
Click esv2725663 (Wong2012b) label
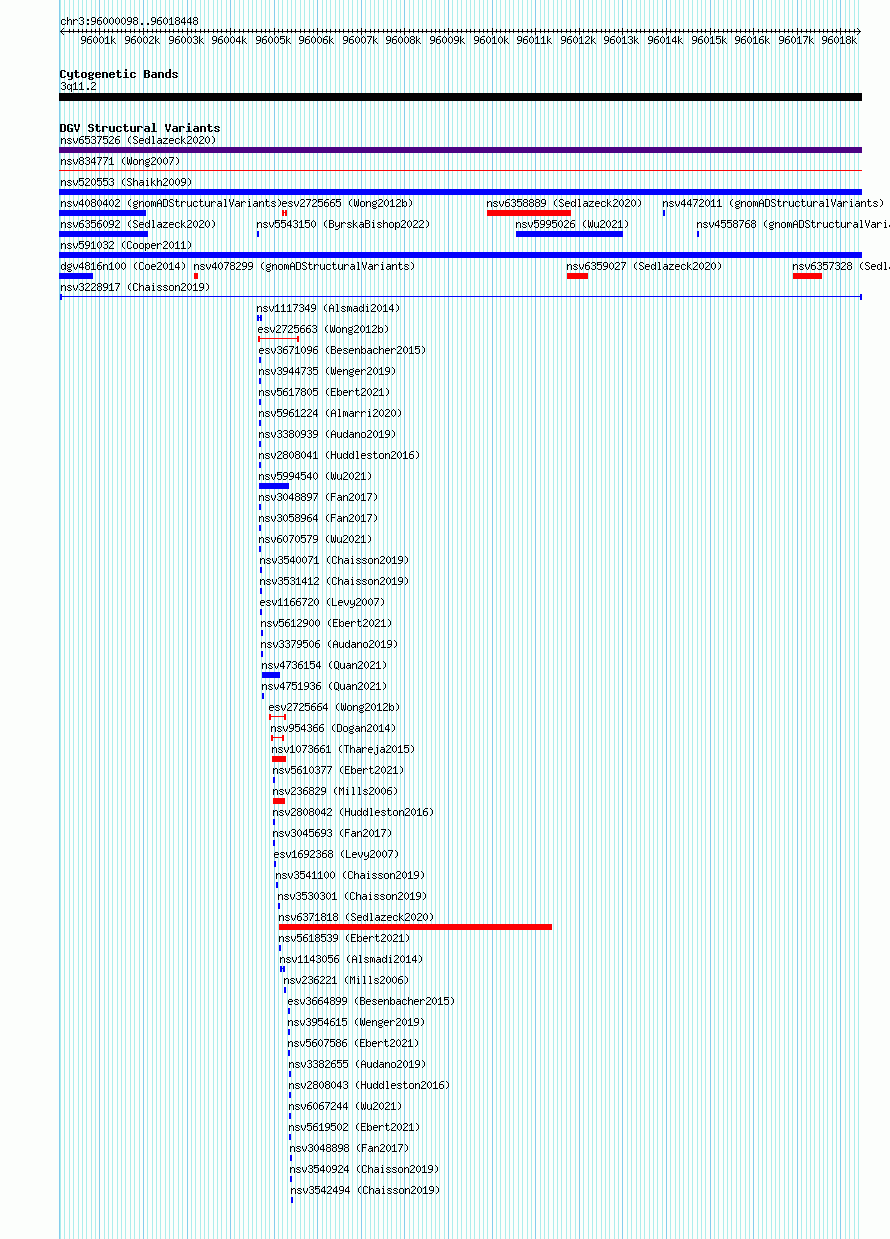[323, 329]
